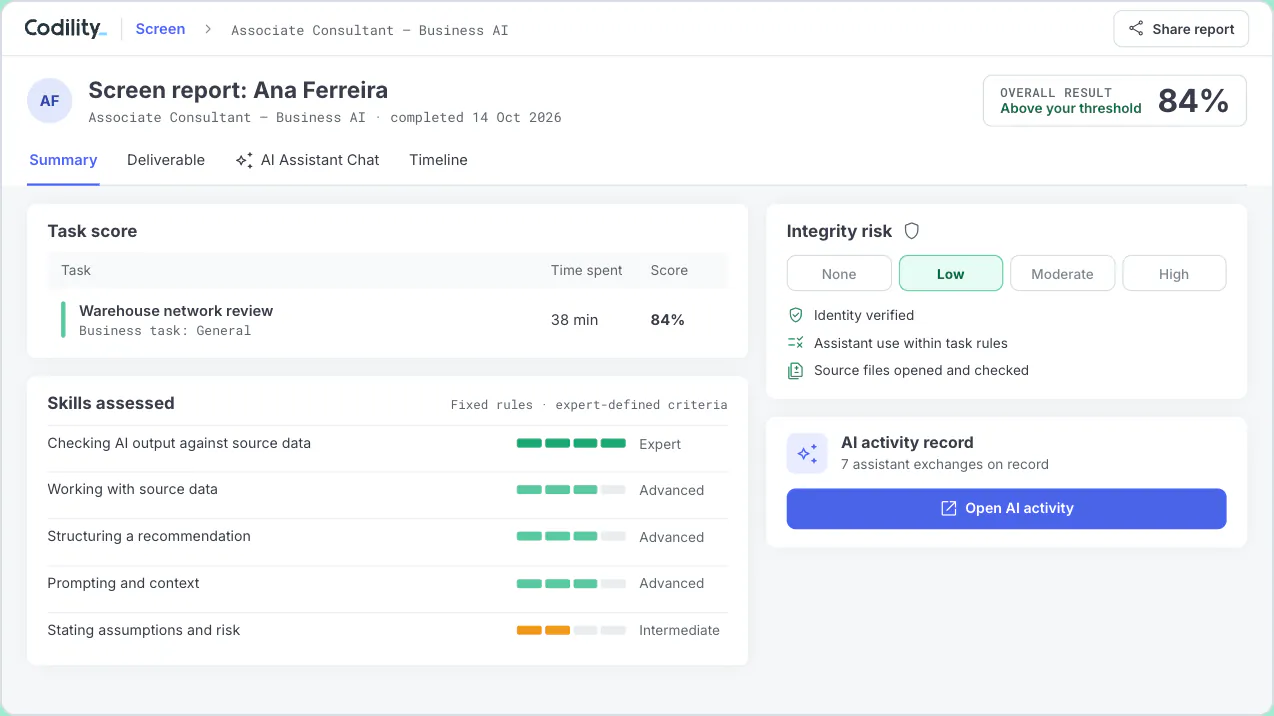Click the AF avatar circle
This screenshot has height=716, width=1274.
pos(49,101)
